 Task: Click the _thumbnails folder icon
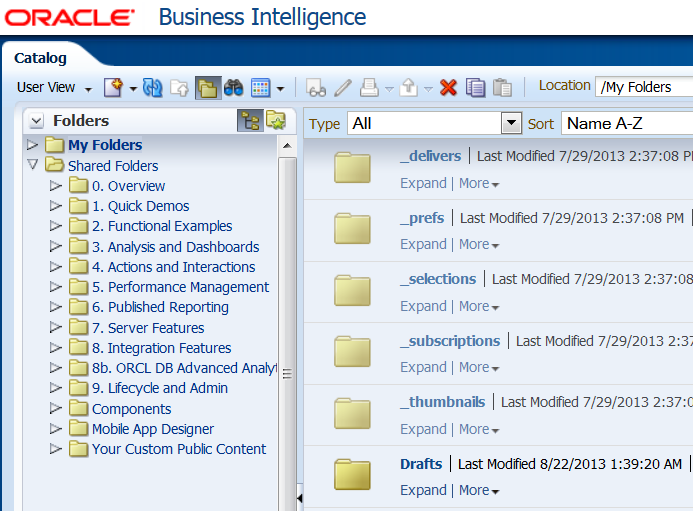coord(352,413)
